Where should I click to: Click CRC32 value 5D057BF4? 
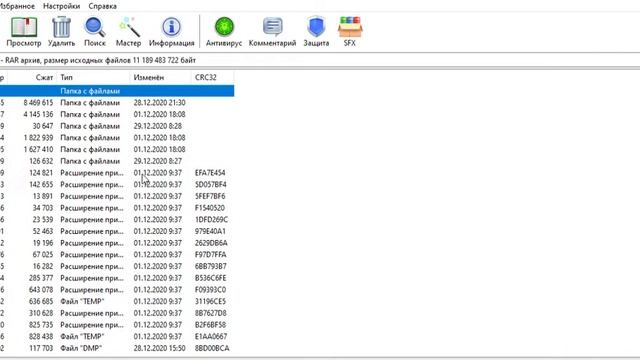click(211, 184)
